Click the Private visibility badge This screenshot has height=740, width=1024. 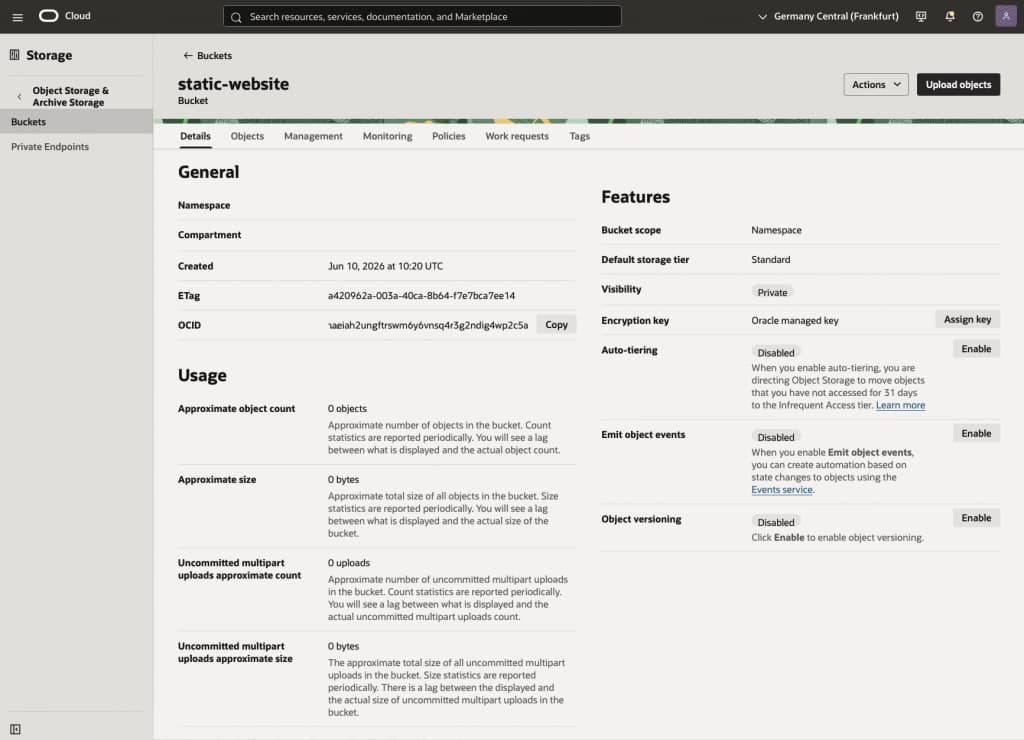772,292
